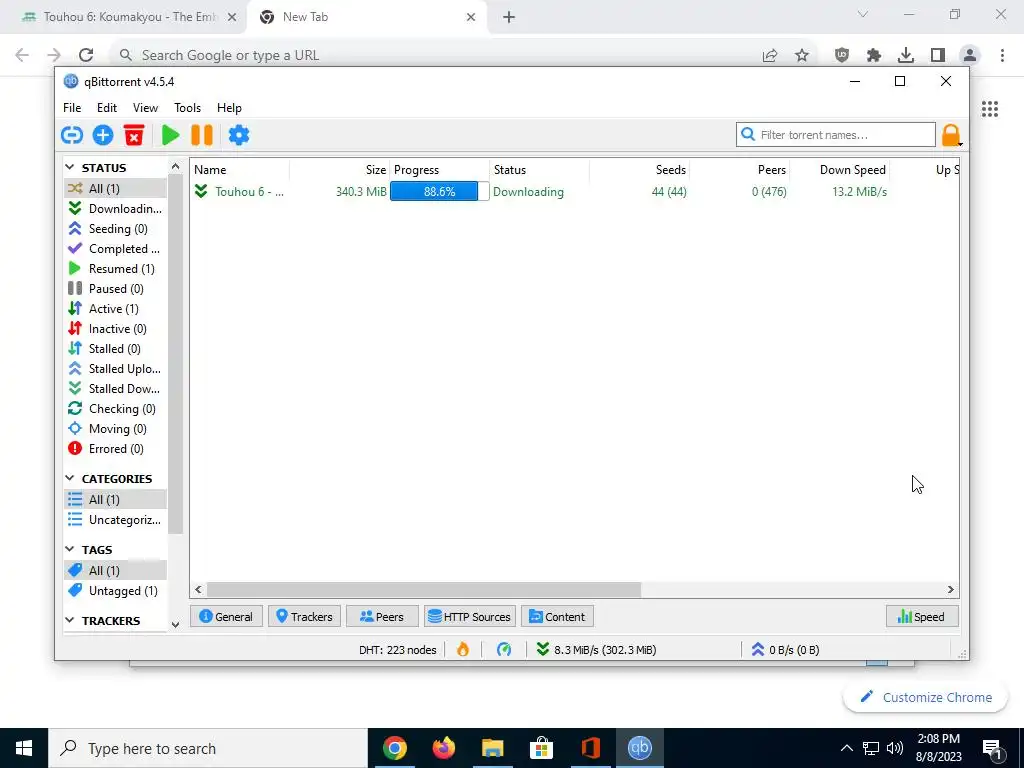Click the Speed graph button

tap(921, 616)
